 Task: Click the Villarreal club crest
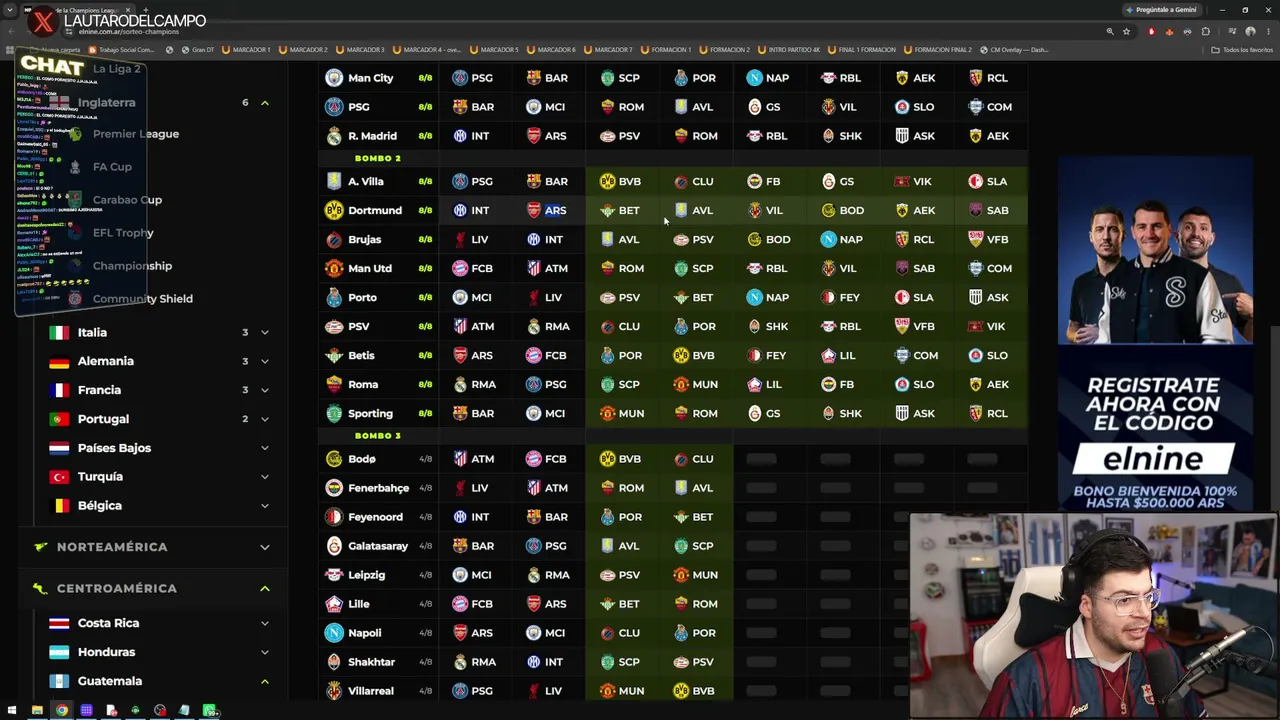coord(334,691)
